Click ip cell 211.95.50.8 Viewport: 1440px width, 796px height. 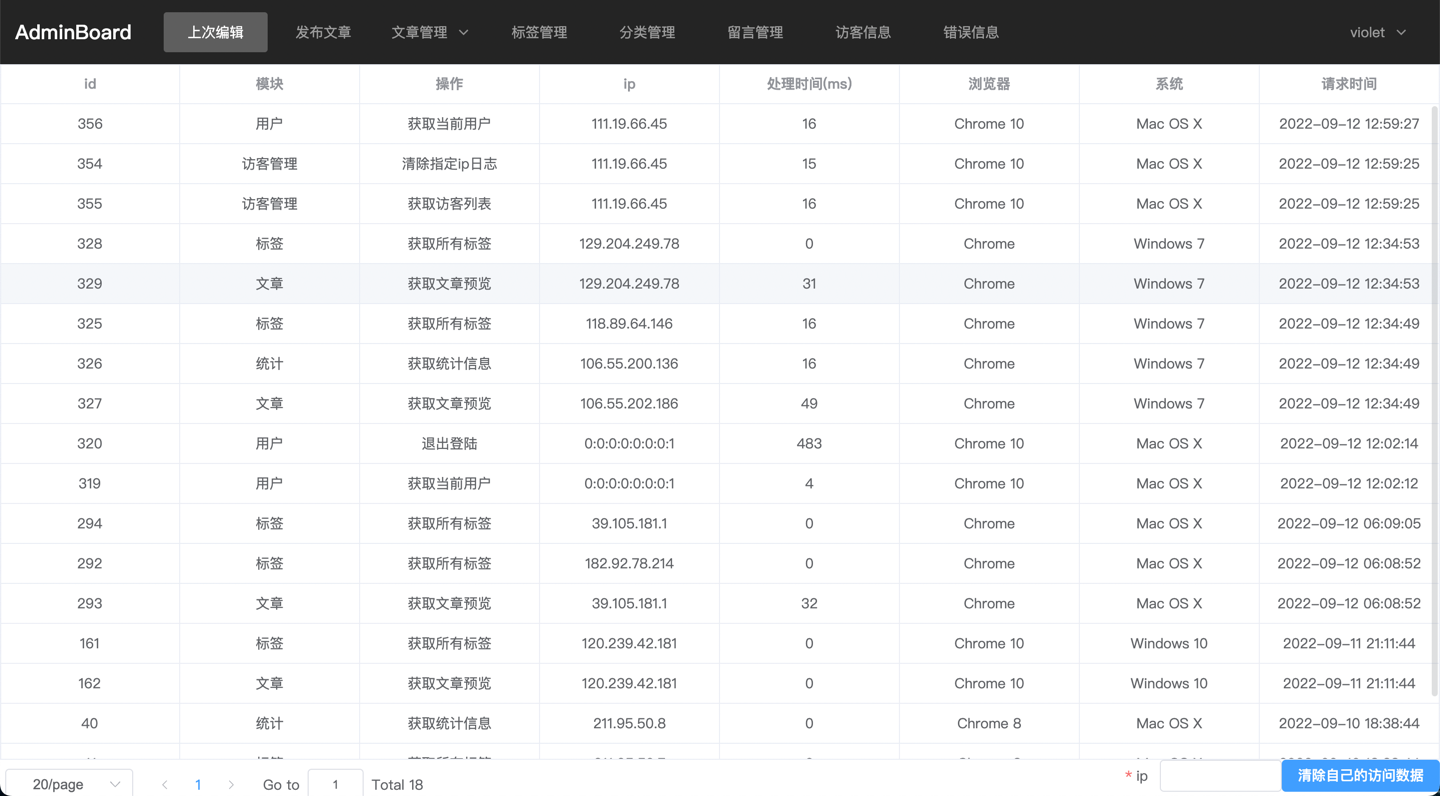tap(629, 724)
